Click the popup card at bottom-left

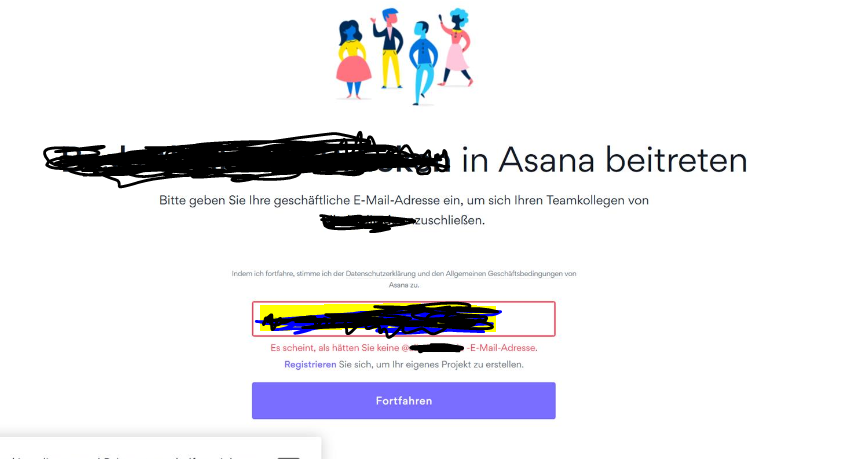(160, 448)
